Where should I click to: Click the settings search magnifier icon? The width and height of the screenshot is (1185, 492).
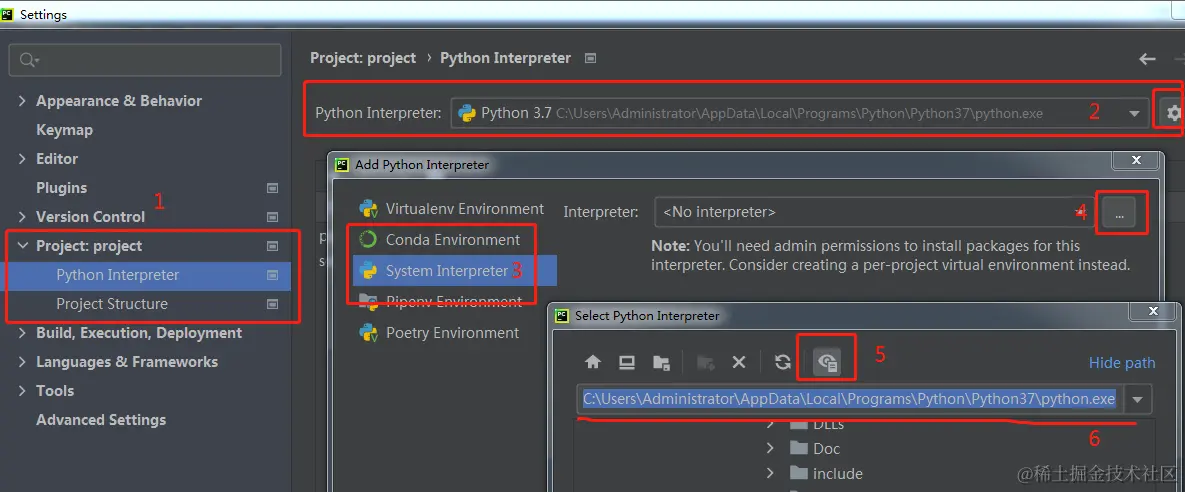[28, 60]
